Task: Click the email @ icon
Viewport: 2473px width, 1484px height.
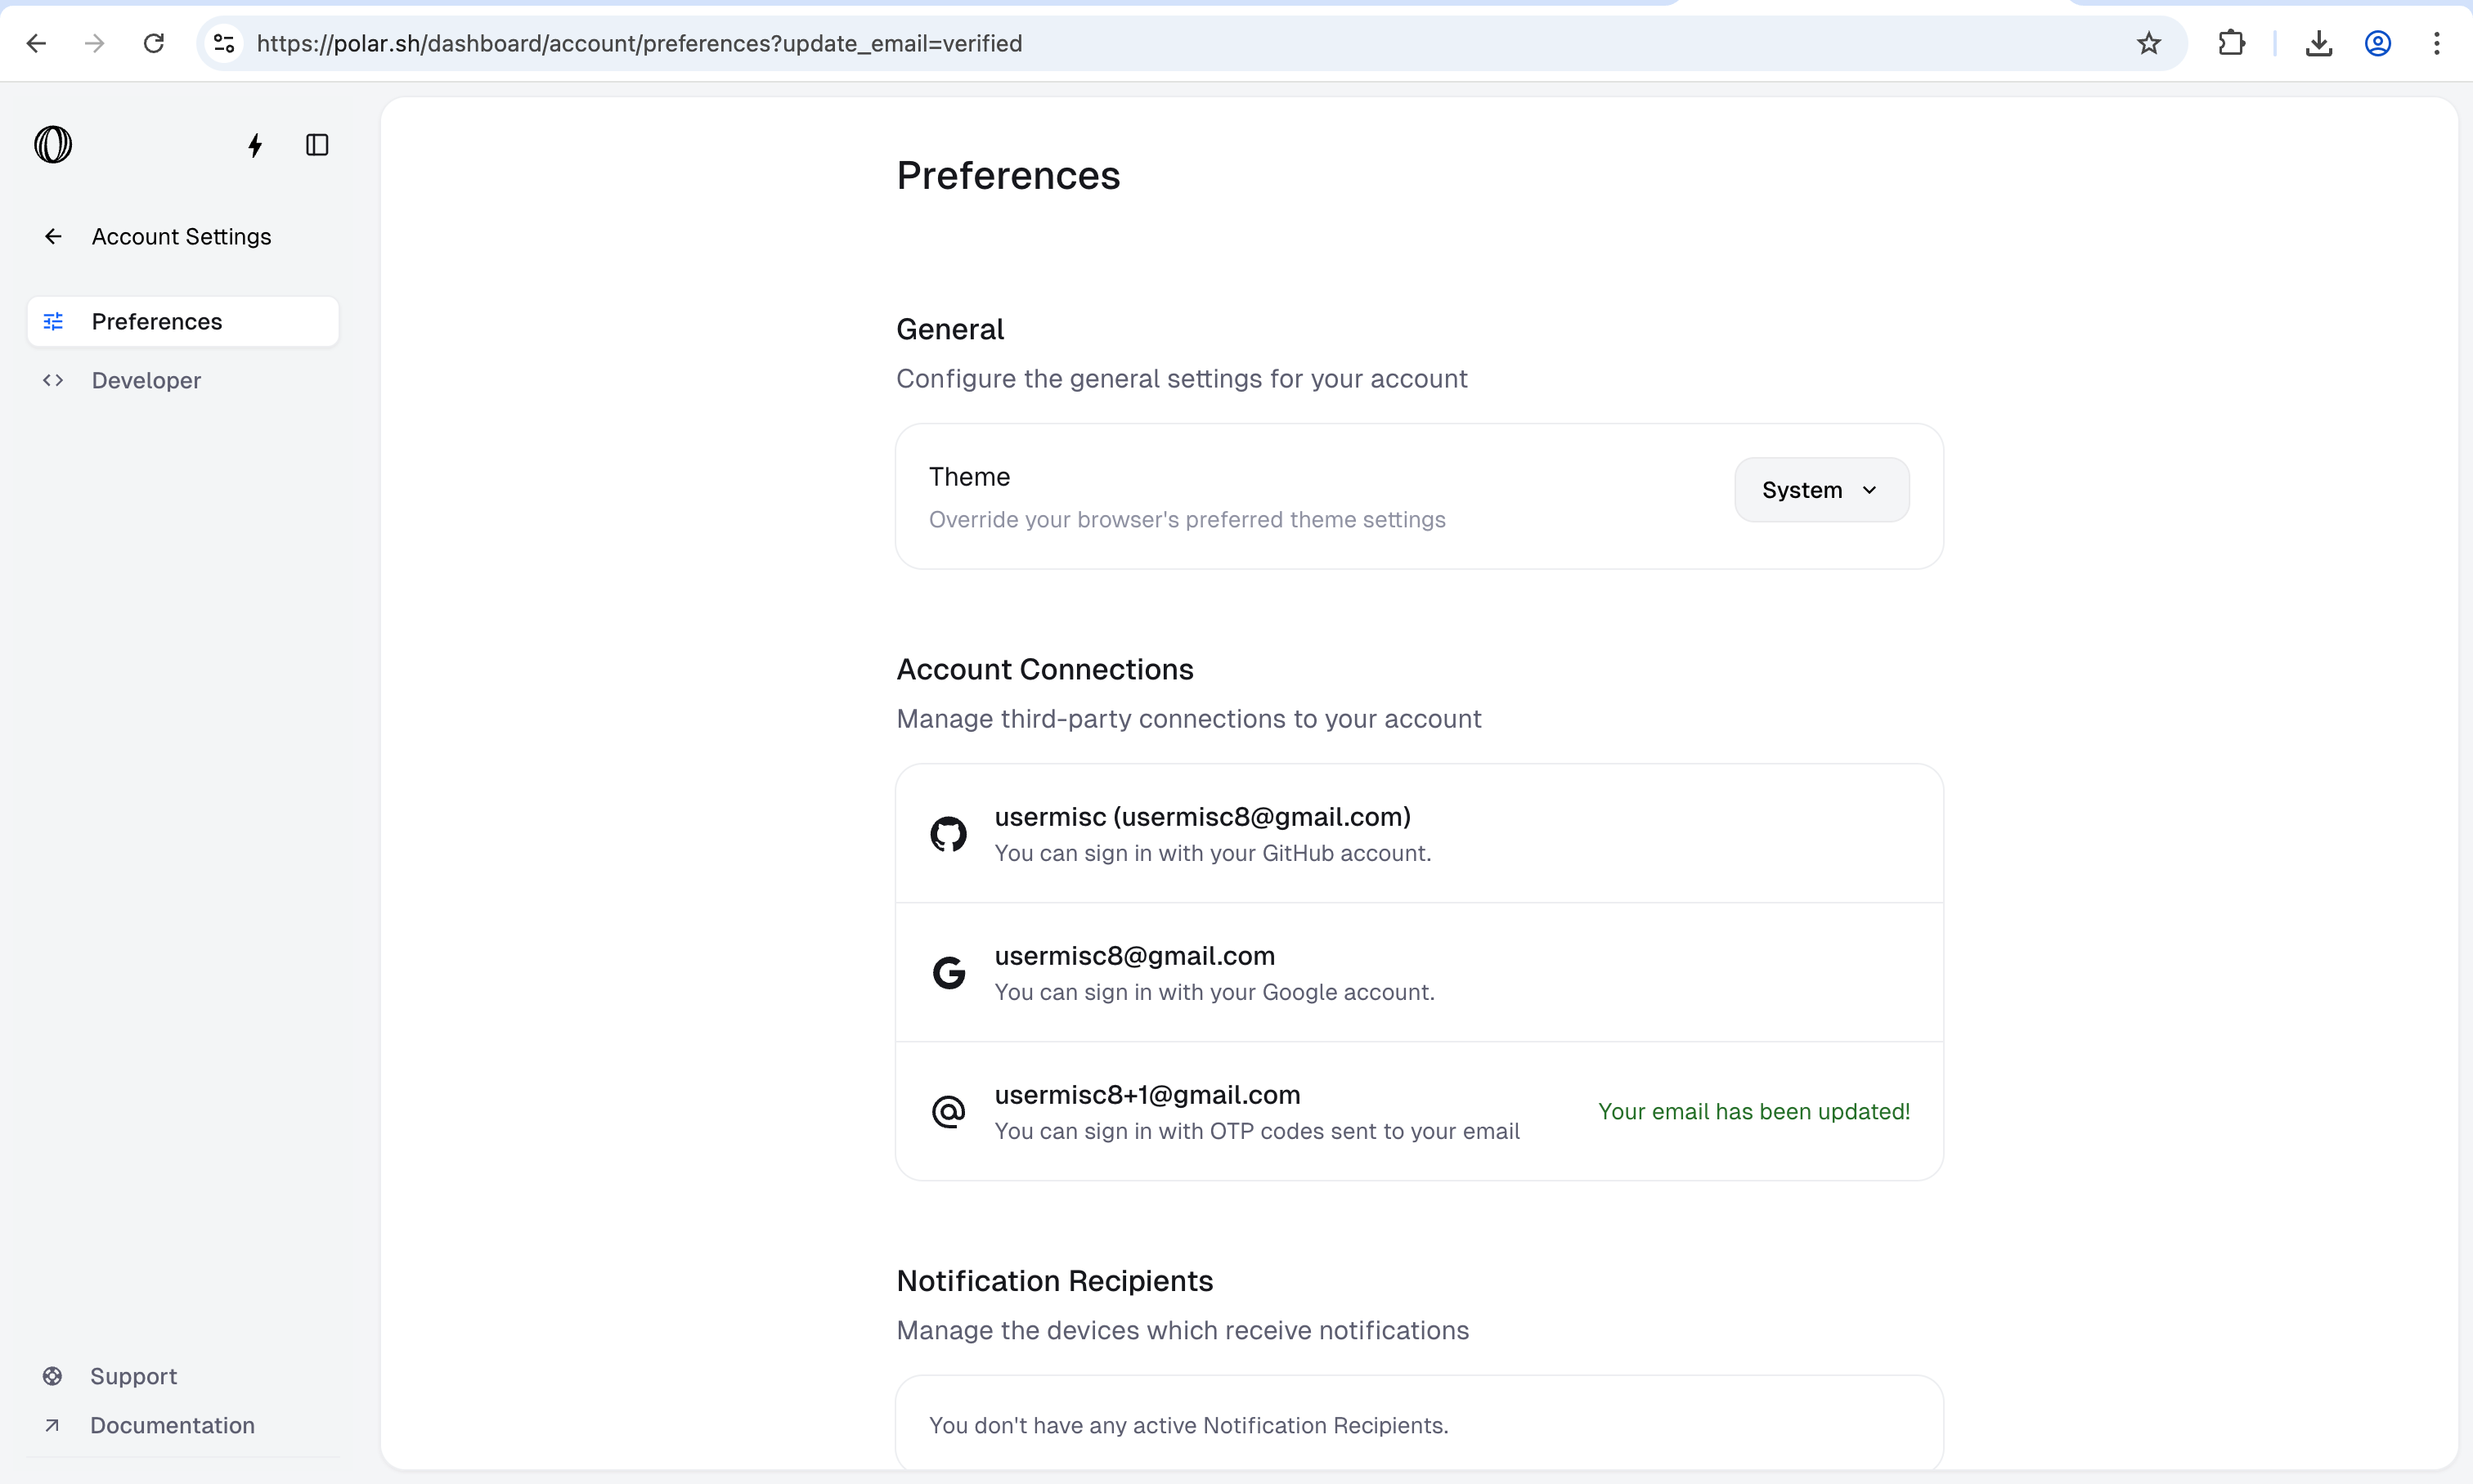Action: point(948,1112)
